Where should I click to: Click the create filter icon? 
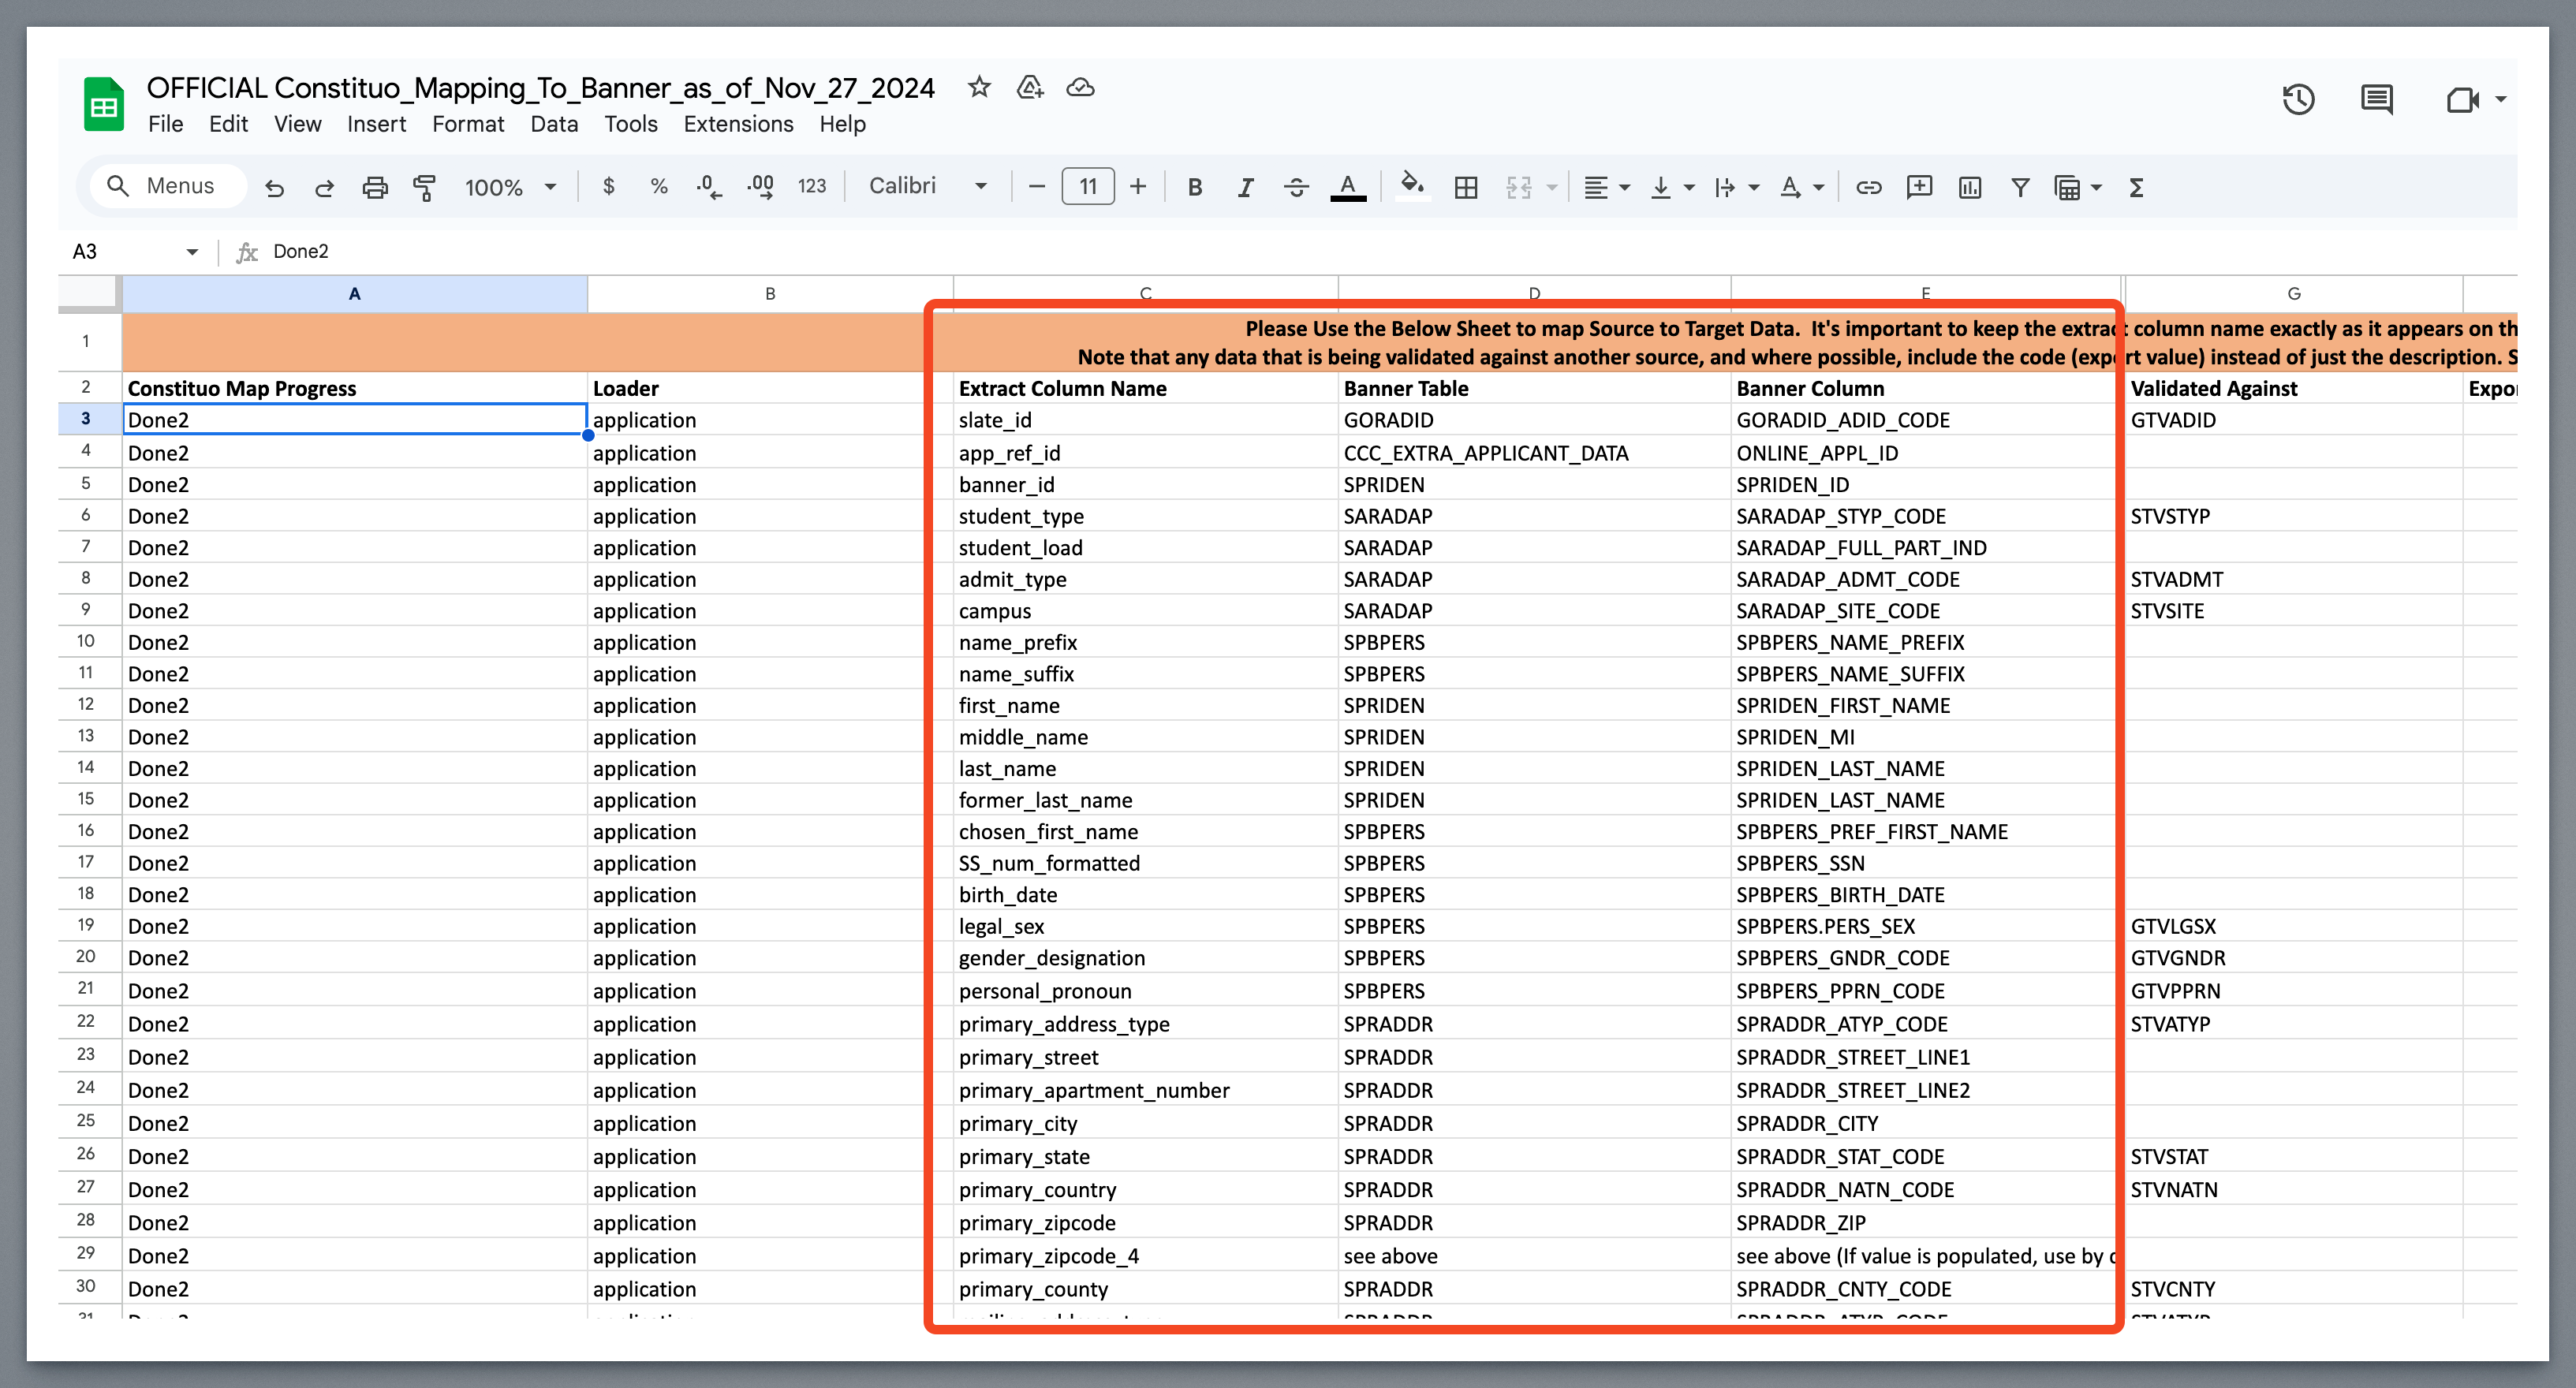coord(2019,187)
